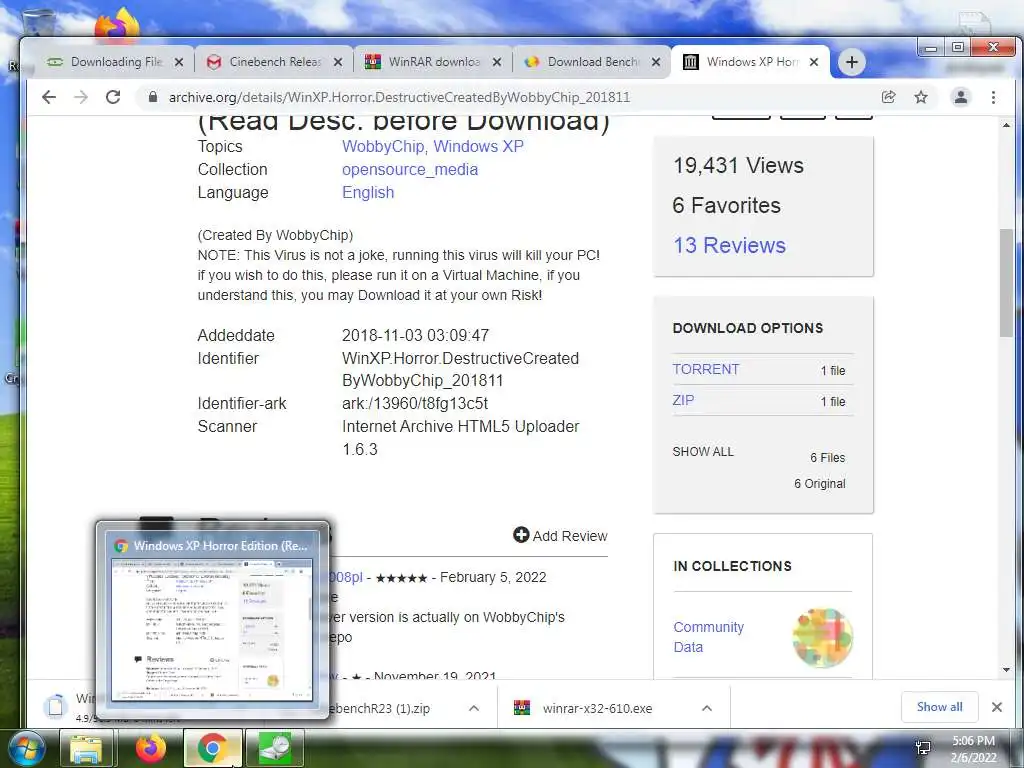
Task: Bookmark this page with the star
Action: coord(921,97)
